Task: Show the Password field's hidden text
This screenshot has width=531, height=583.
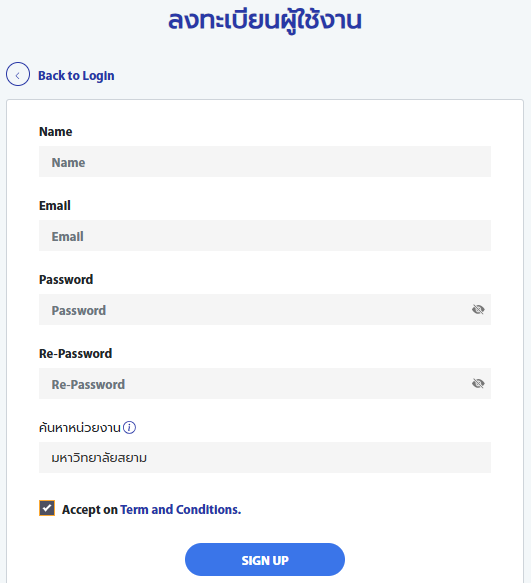Action: pos(478,309)
